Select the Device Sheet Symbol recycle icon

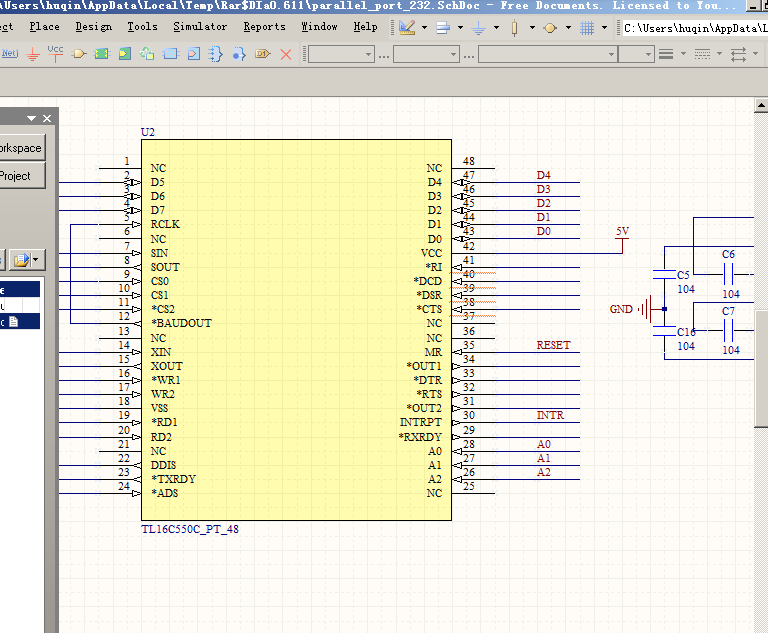[x=147, y=53]
